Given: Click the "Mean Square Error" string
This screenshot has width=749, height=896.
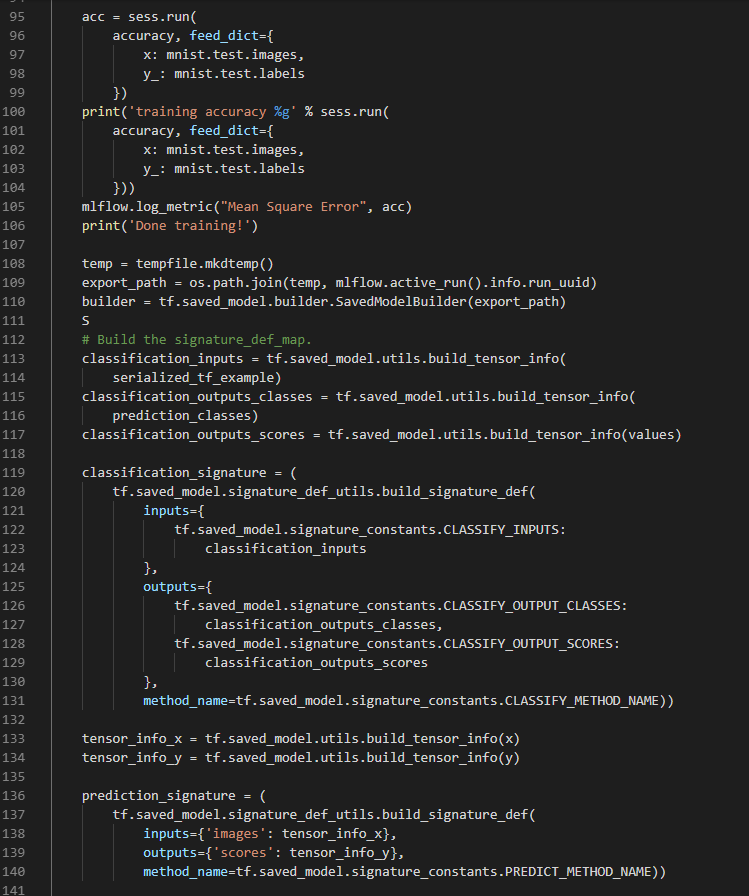Looking at the screenshot, I should coord(293,206).
